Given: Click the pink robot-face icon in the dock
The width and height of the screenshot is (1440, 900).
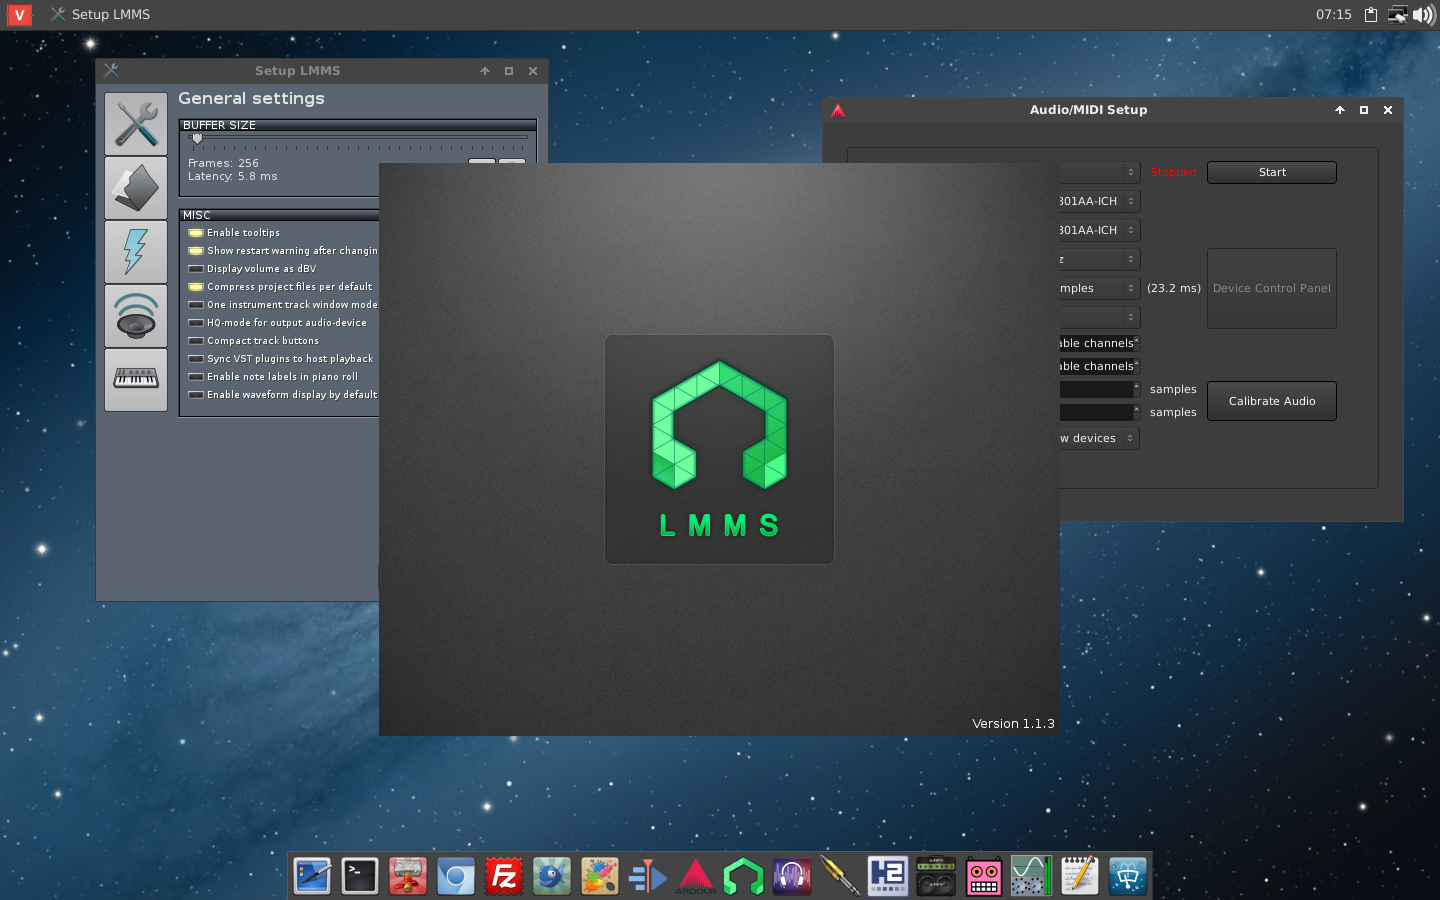Looking at the screenshot, I should pos(984,876).
